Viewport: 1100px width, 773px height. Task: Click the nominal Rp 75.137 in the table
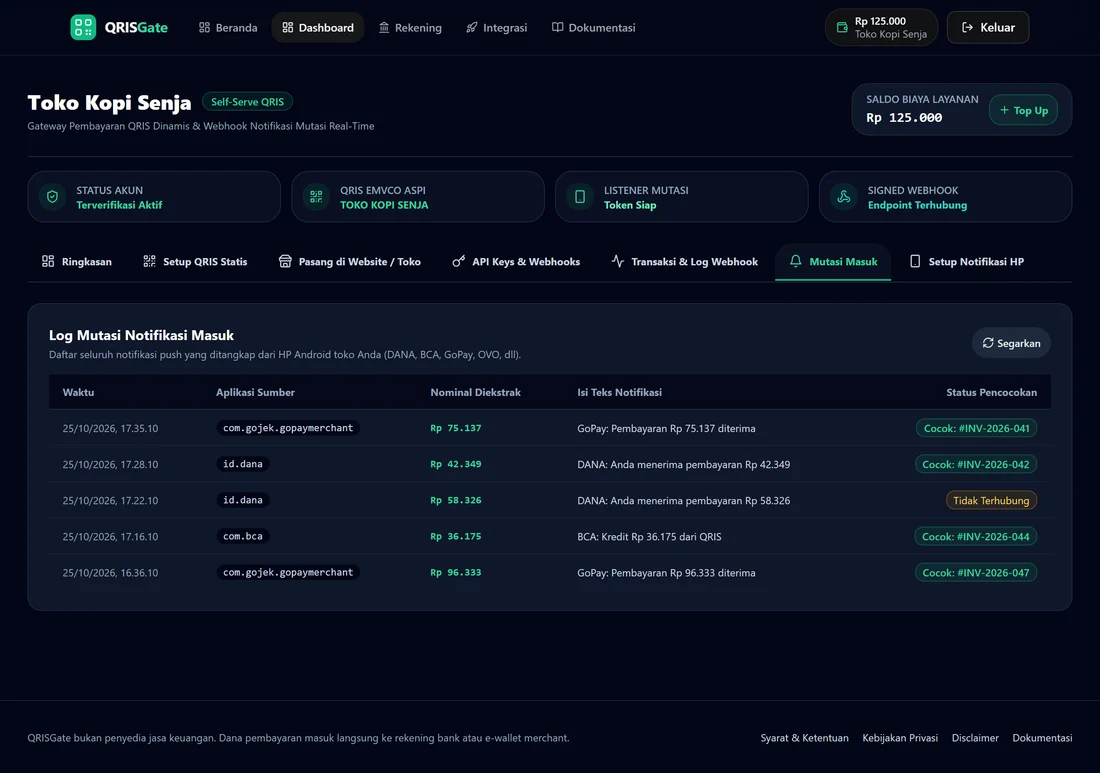456,428
